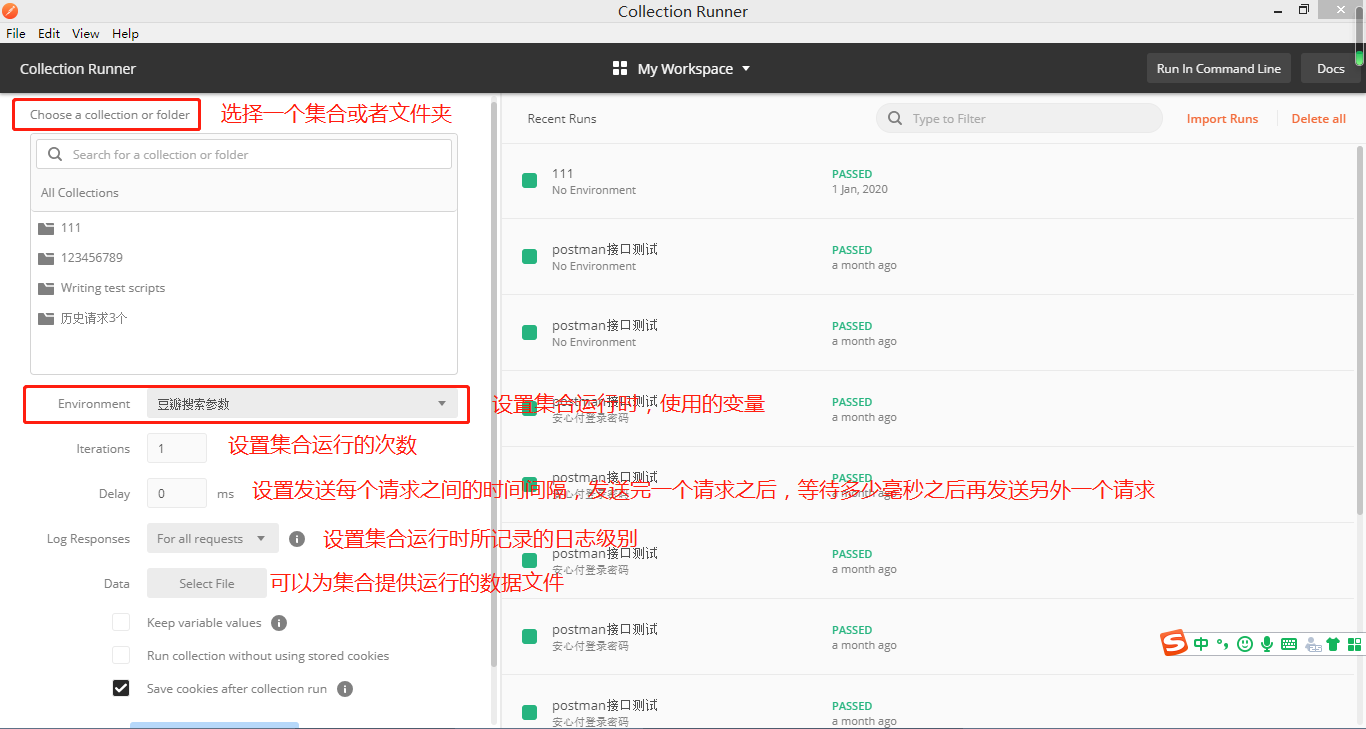
Task: Open the Edit menu
Action: tap(49, 33)
